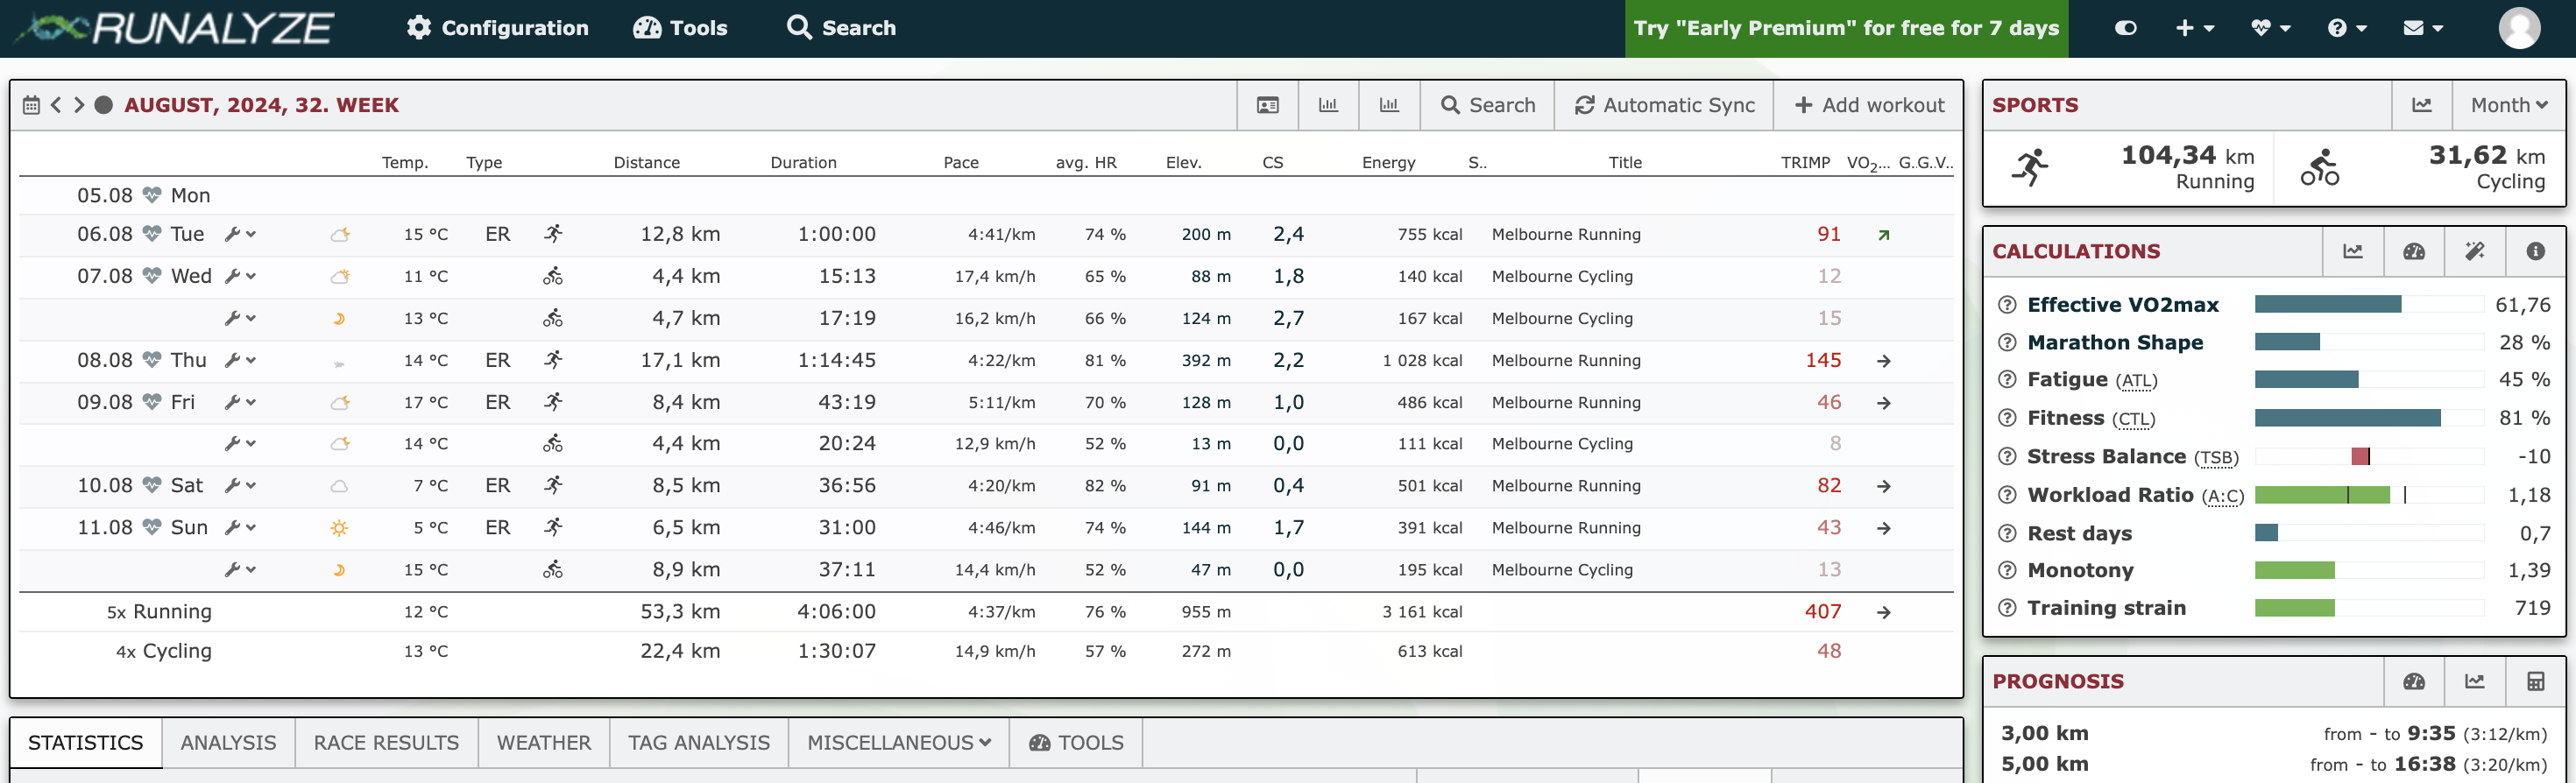The image size is (2576, 783).
Task: Open first bar chart icon in week toolbar
Action: [1328, 105]
